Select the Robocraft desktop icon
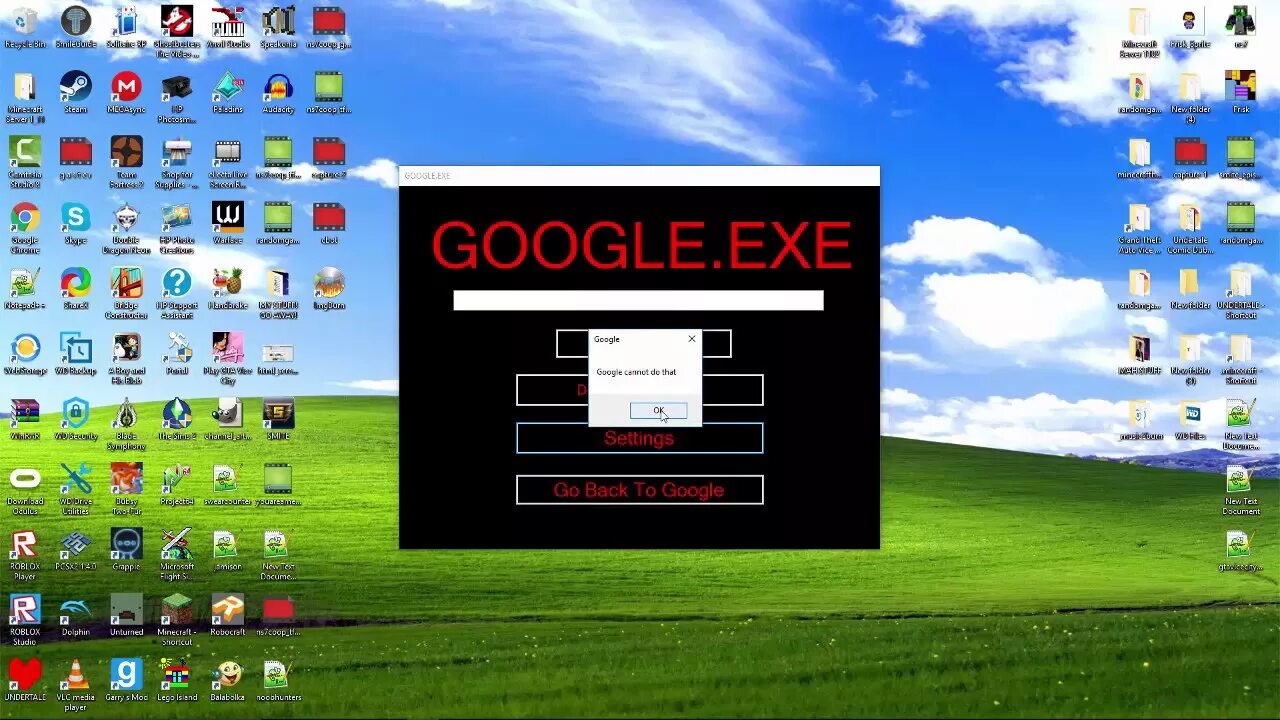Image resolution: width=1280 pixels, height=720 pixels. click(x=228, y=615)
